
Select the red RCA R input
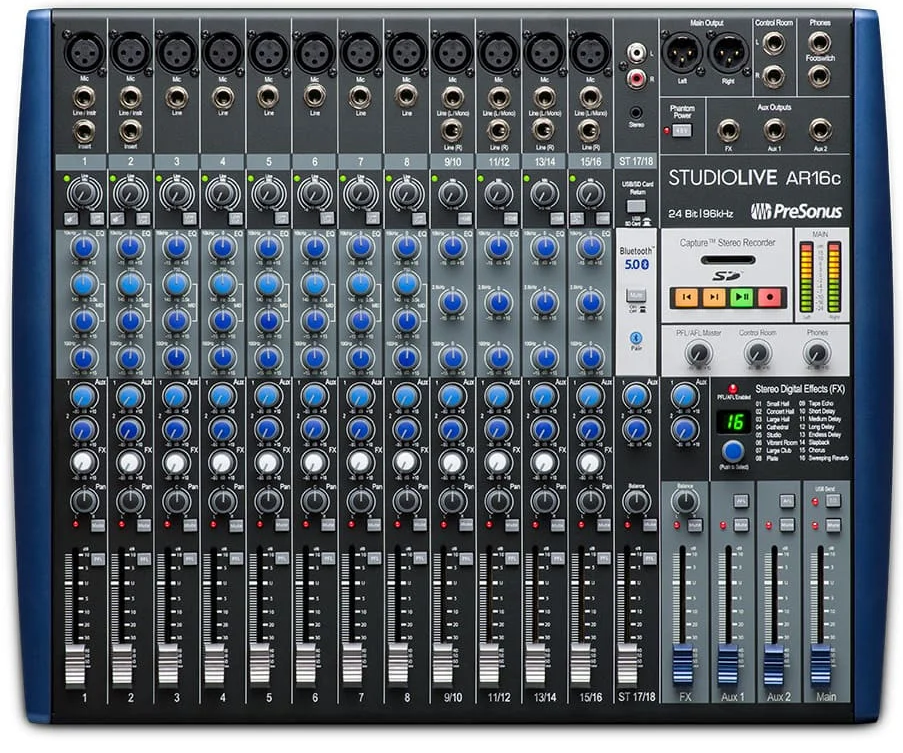pos(636,77)
